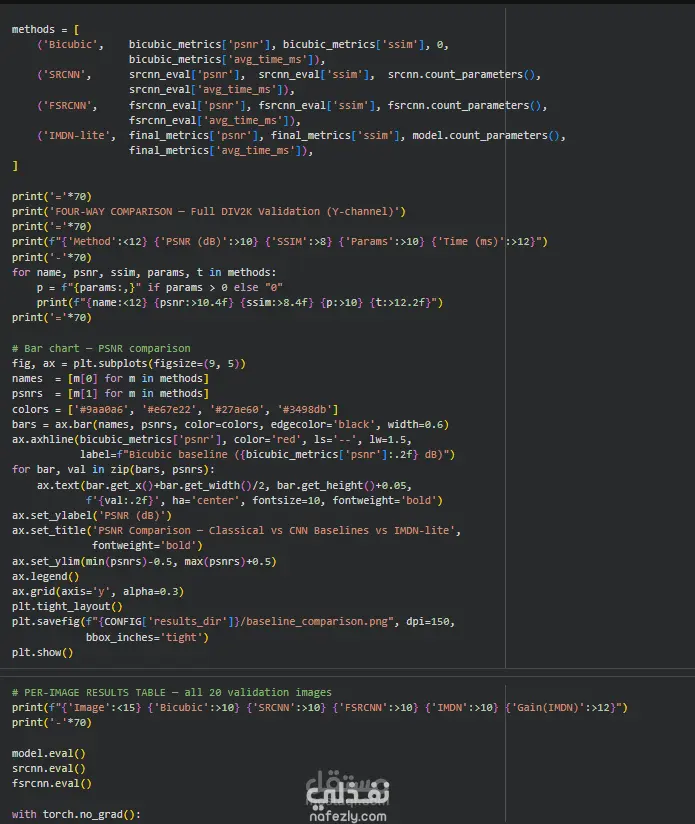Click the model.eval() line
This screenshot has width=695, height=824.
click(x=48, y=754)
